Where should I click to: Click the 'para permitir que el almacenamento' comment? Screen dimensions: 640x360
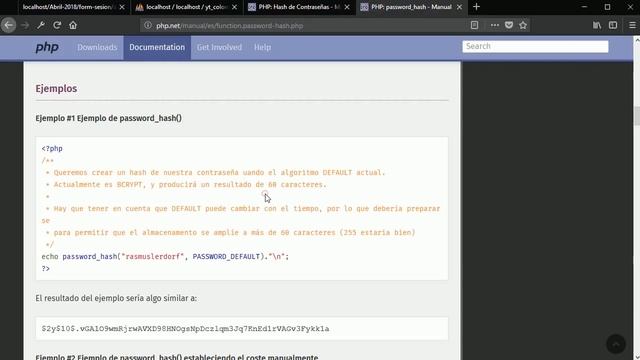230,233
